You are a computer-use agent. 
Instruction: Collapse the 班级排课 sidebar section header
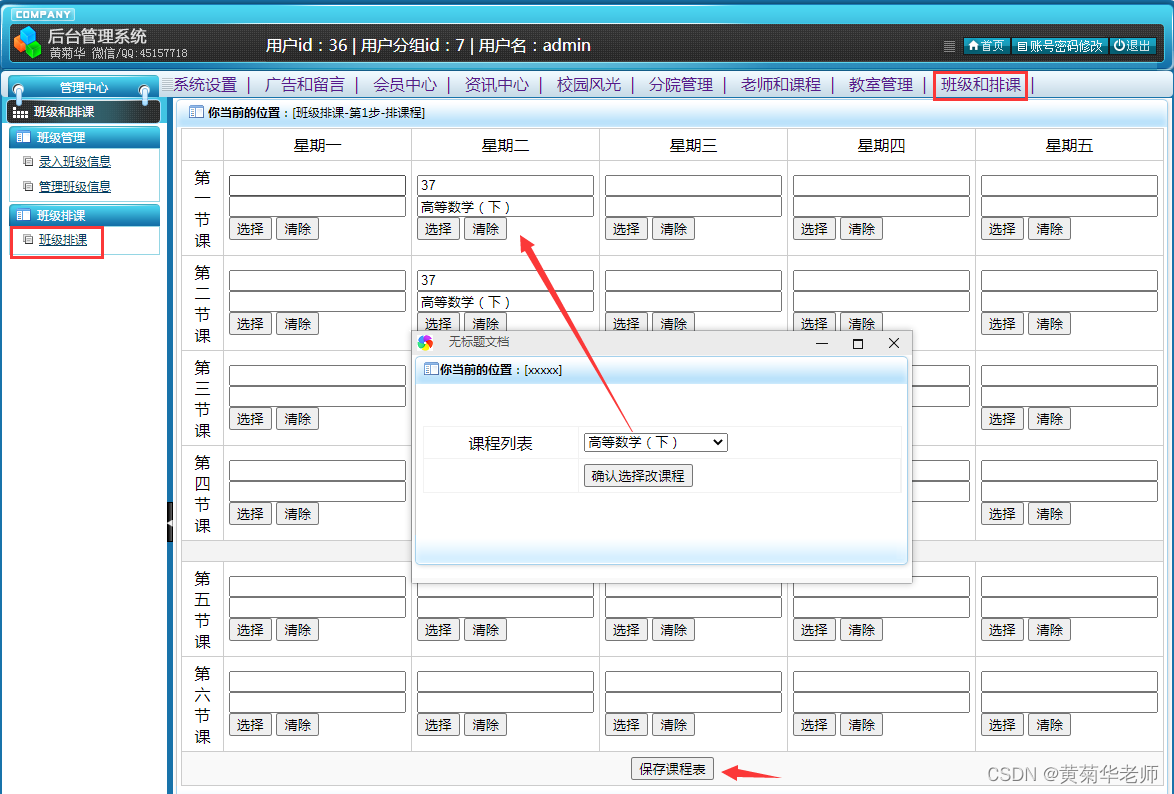85,215
